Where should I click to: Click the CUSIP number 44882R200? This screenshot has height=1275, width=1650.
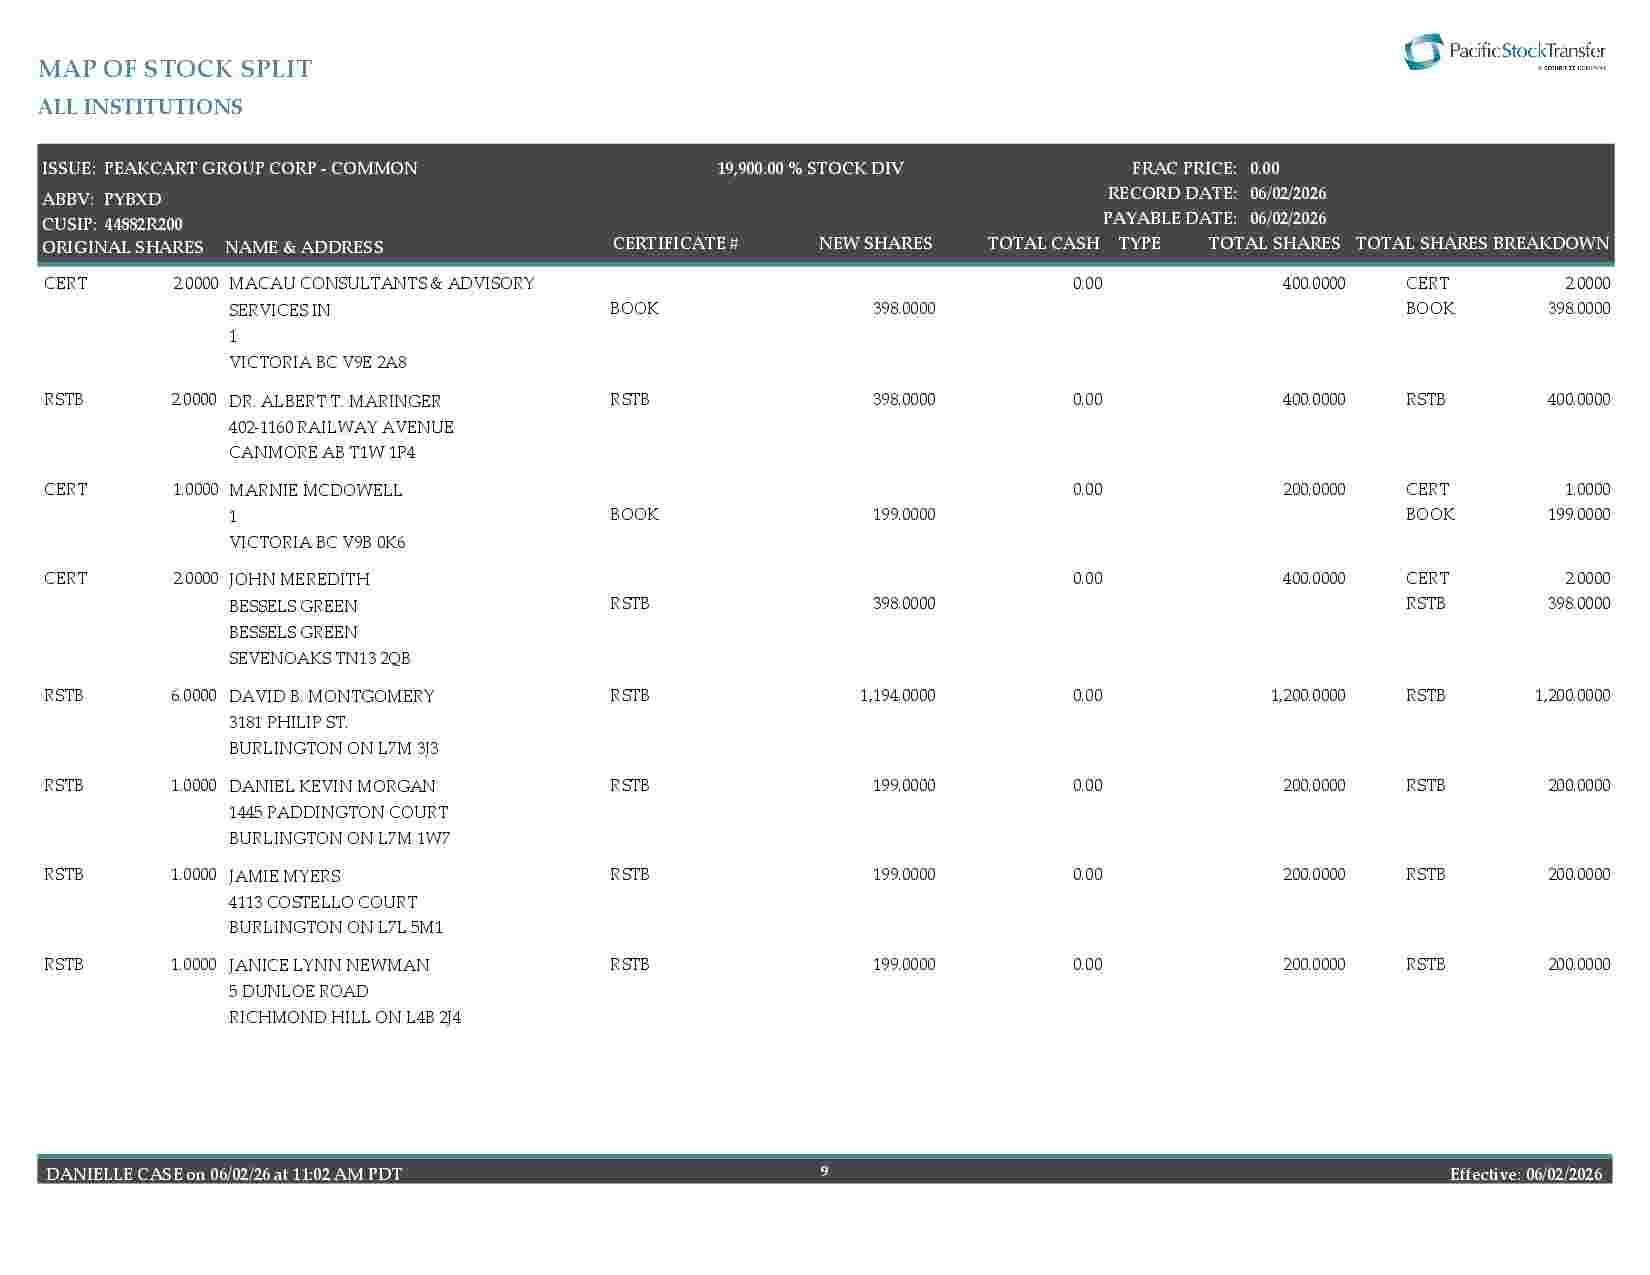[143, 224]
